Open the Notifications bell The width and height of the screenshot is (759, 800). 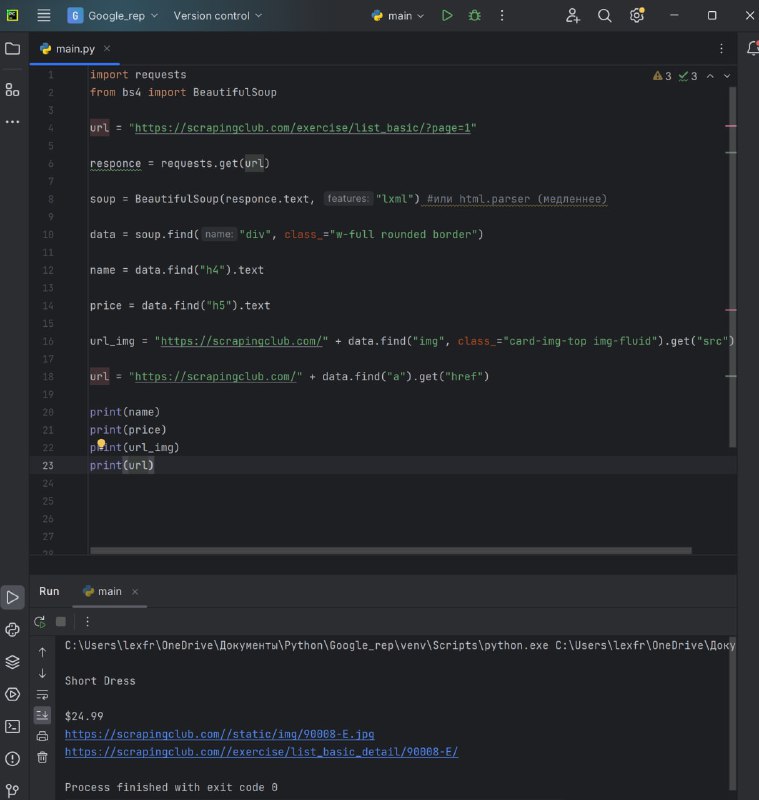[x=752, y=48]
